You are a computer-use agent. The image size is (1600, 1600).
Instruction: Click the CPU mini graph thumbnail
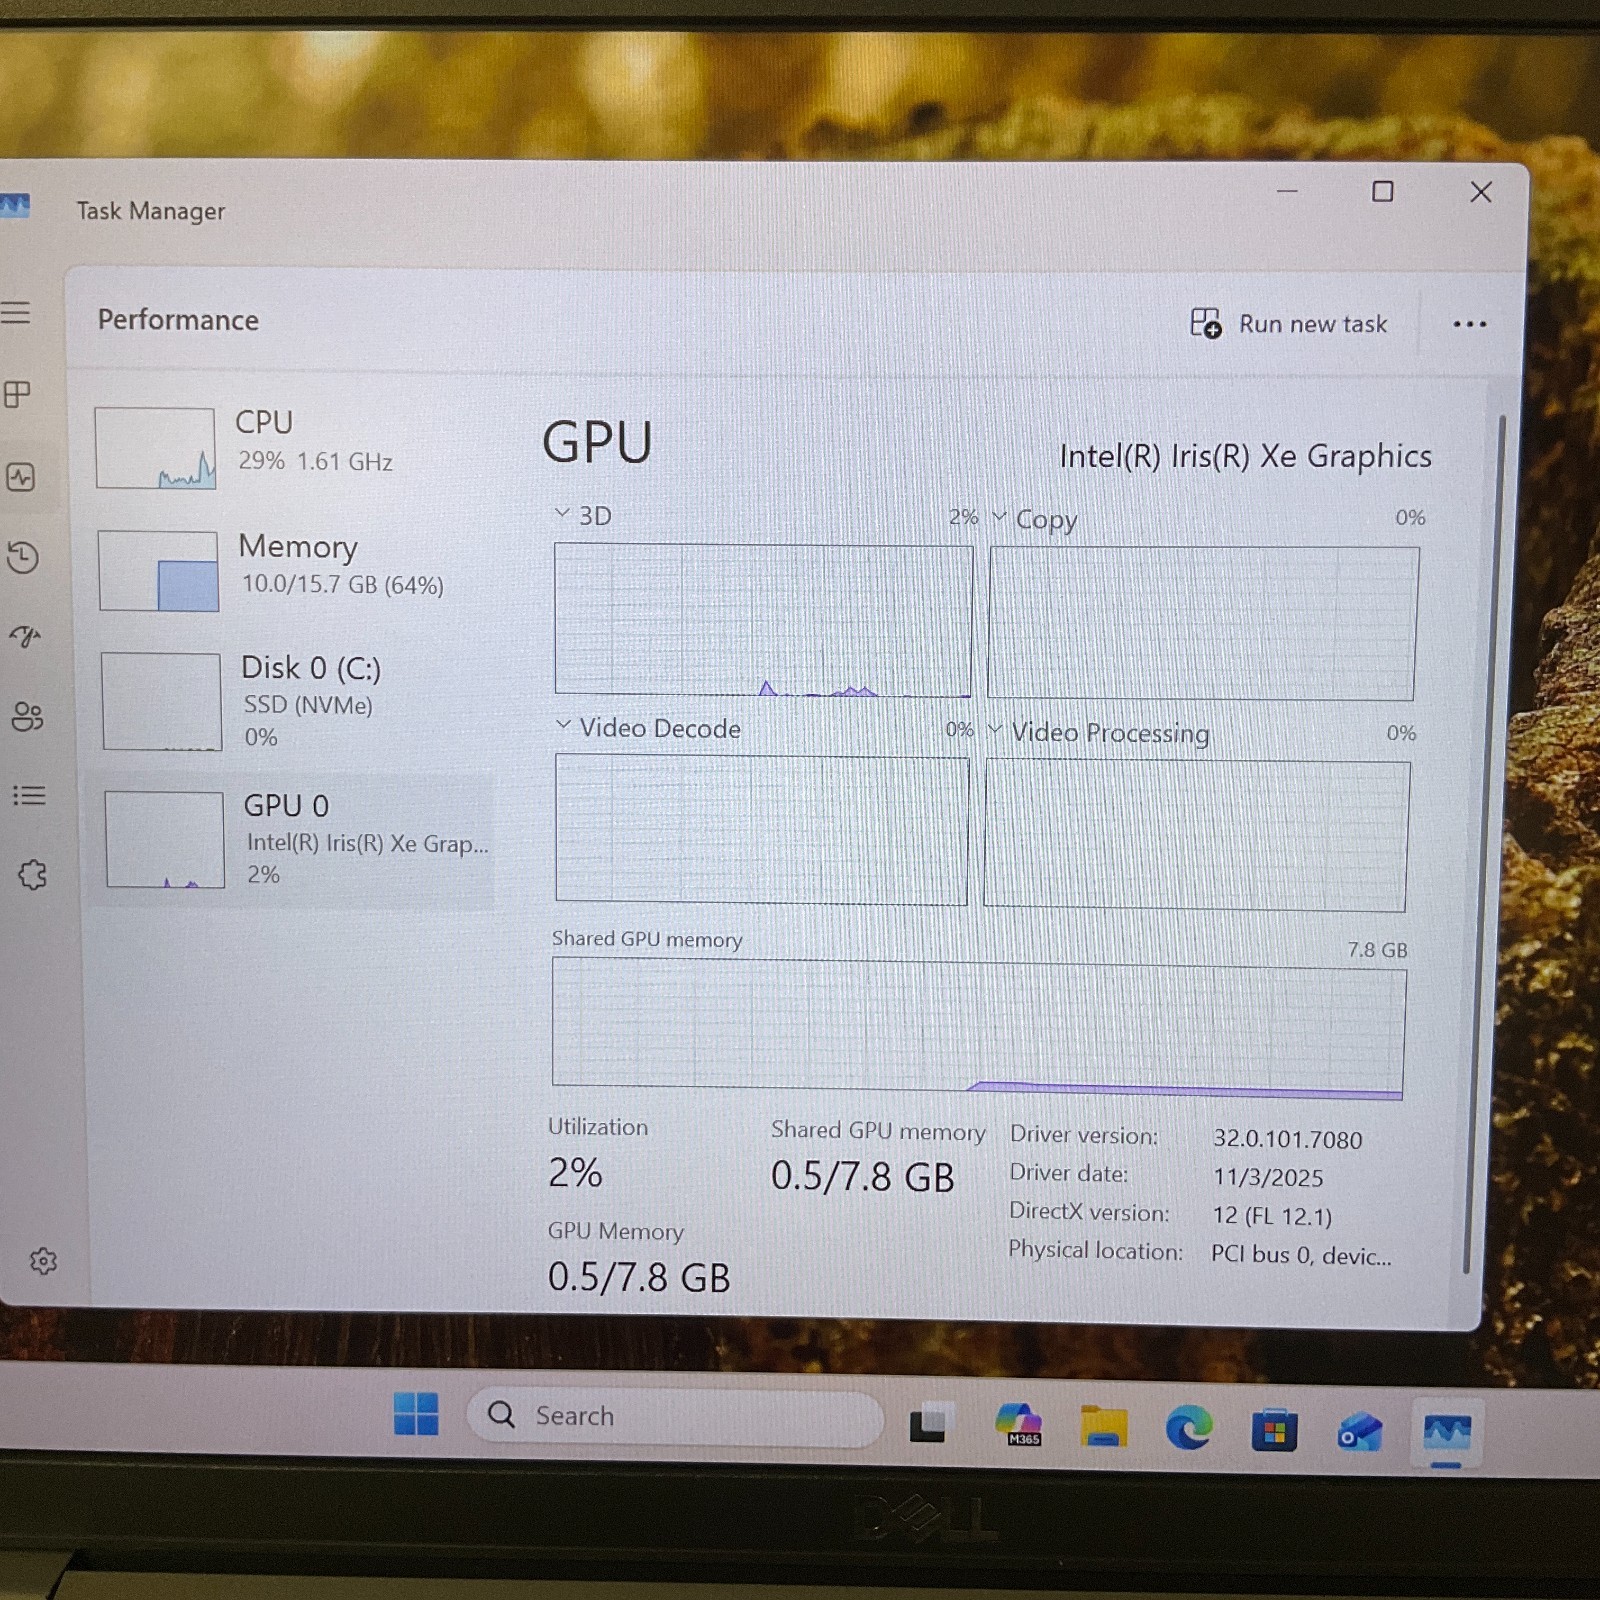point(155,448)
